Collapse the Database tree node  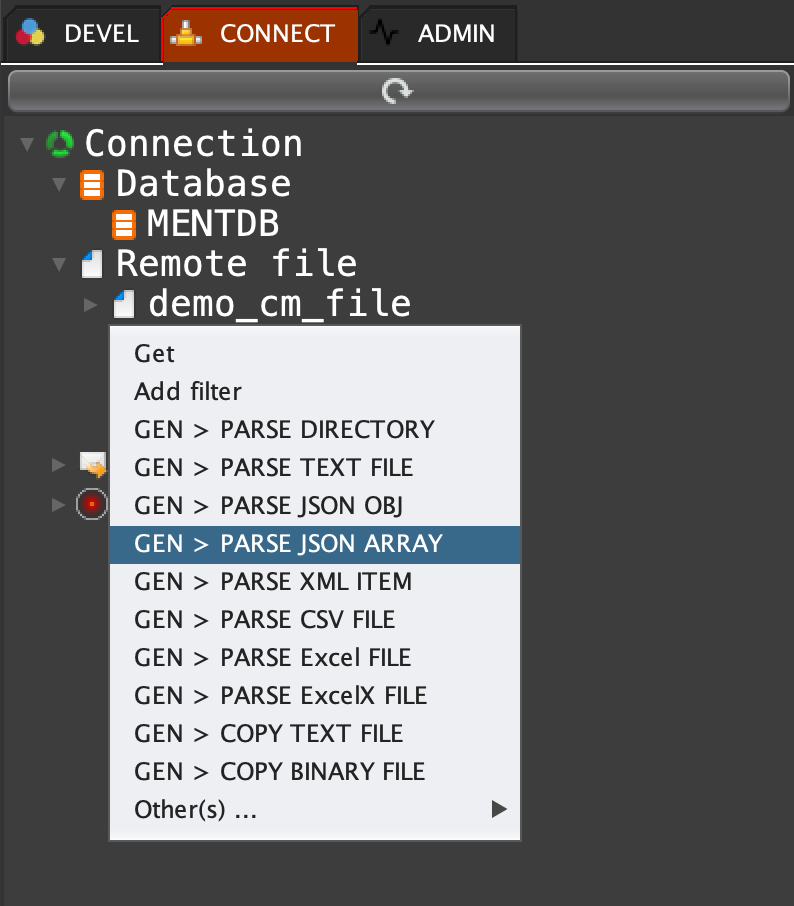[x=60, y=185]
